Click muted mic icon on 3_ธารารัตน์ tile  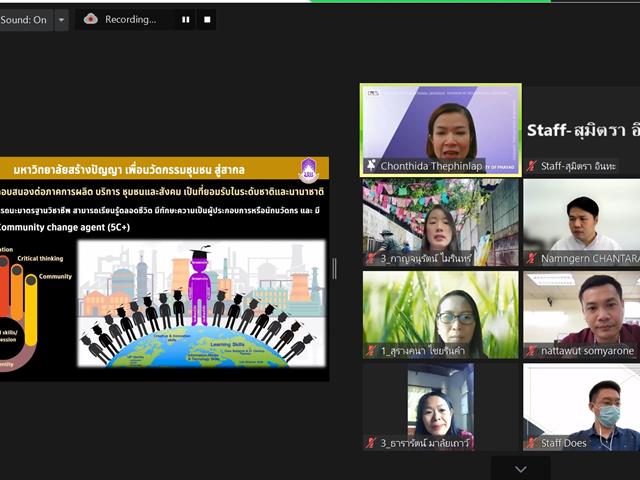coord(371,443)
